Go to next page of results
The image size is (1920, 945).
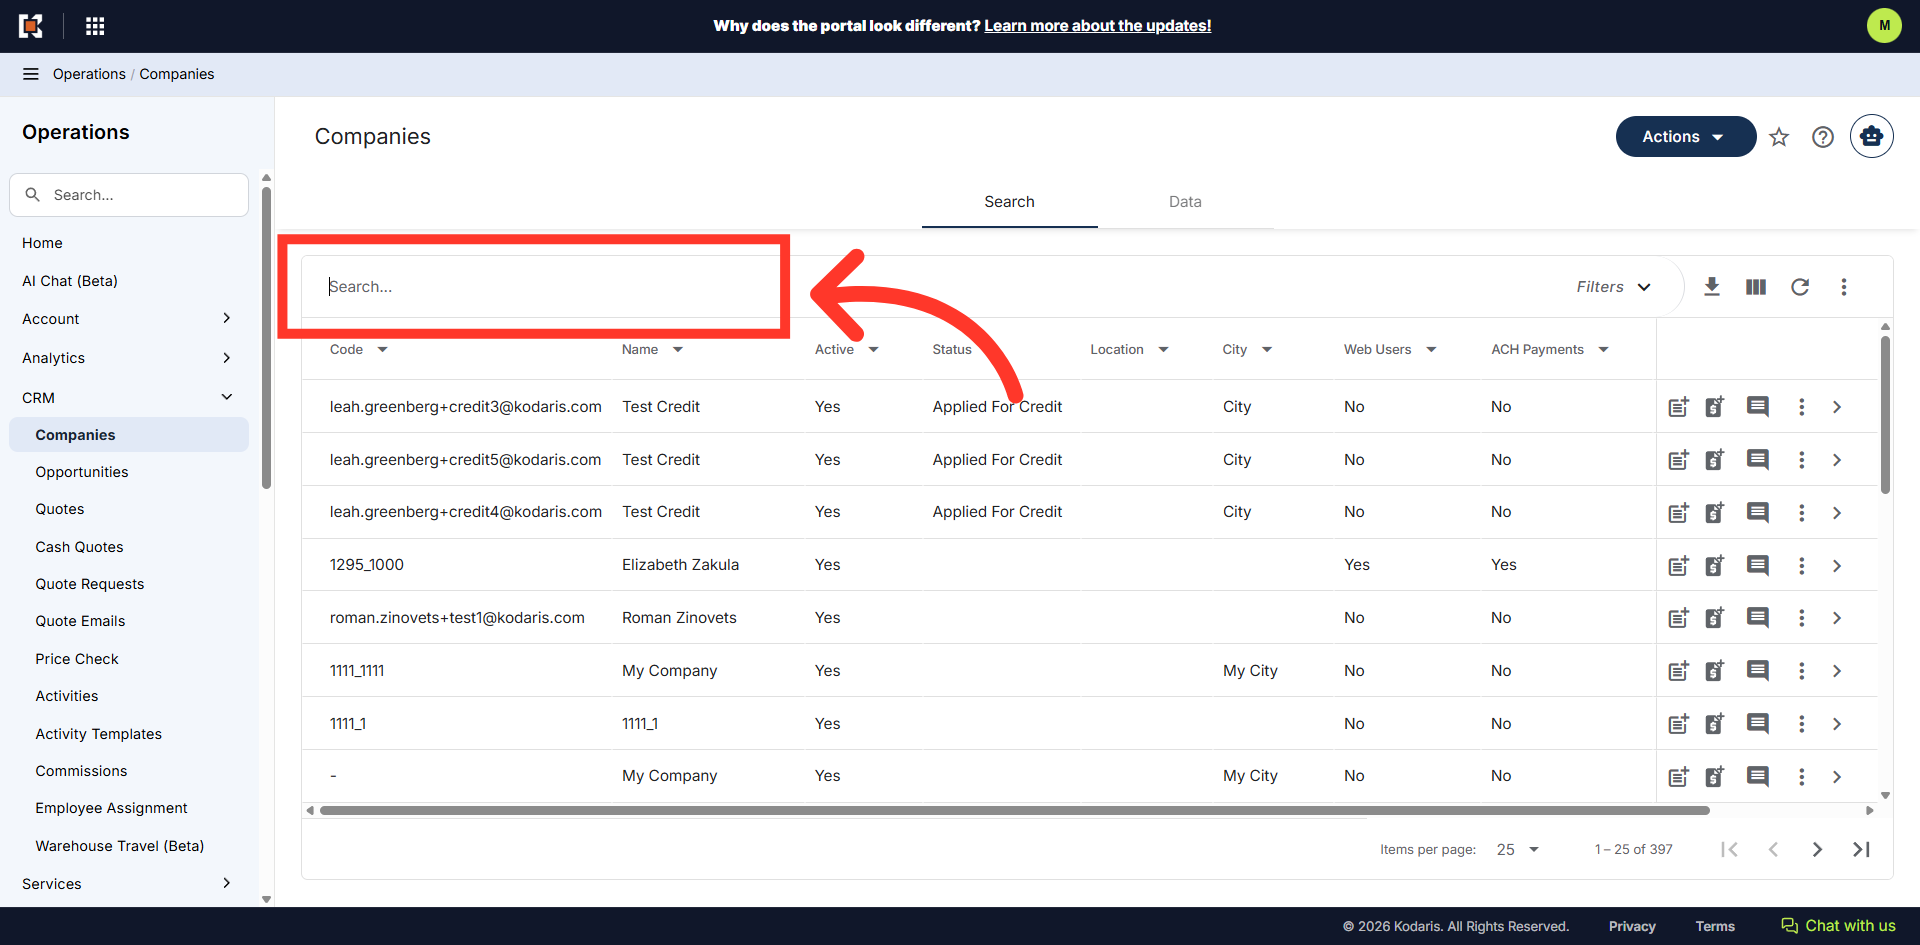(1817, 850)
